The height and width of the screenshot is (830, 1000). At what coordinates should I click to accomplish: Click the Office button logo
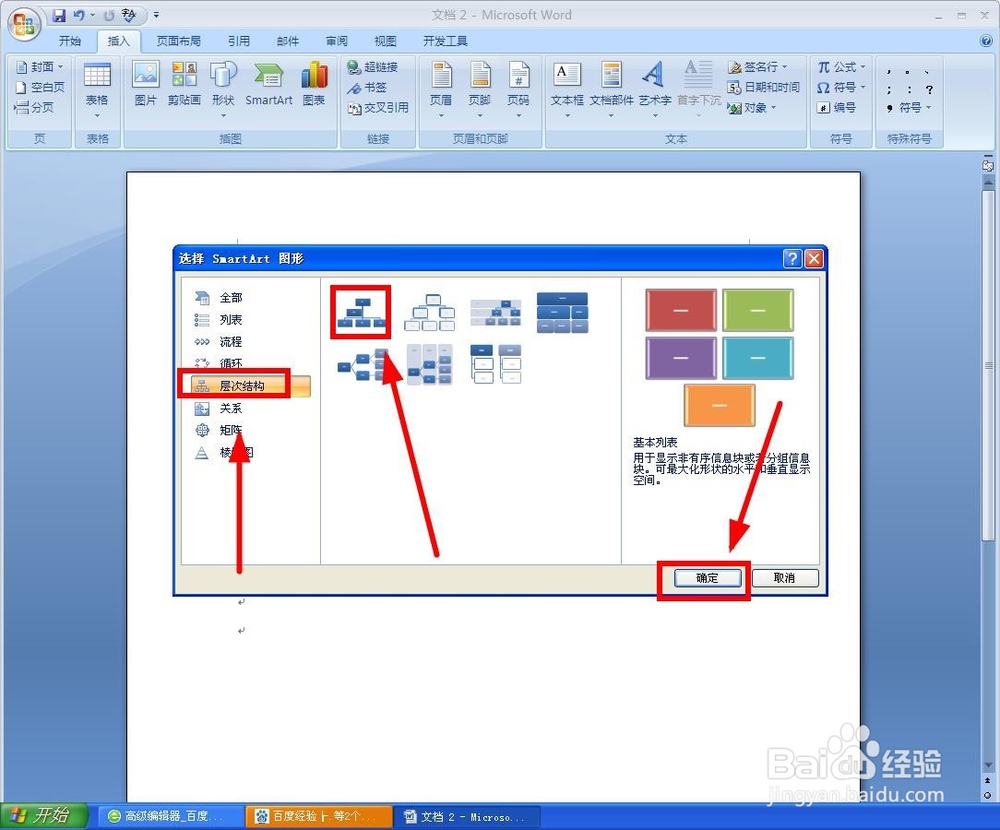click(24, 24)
